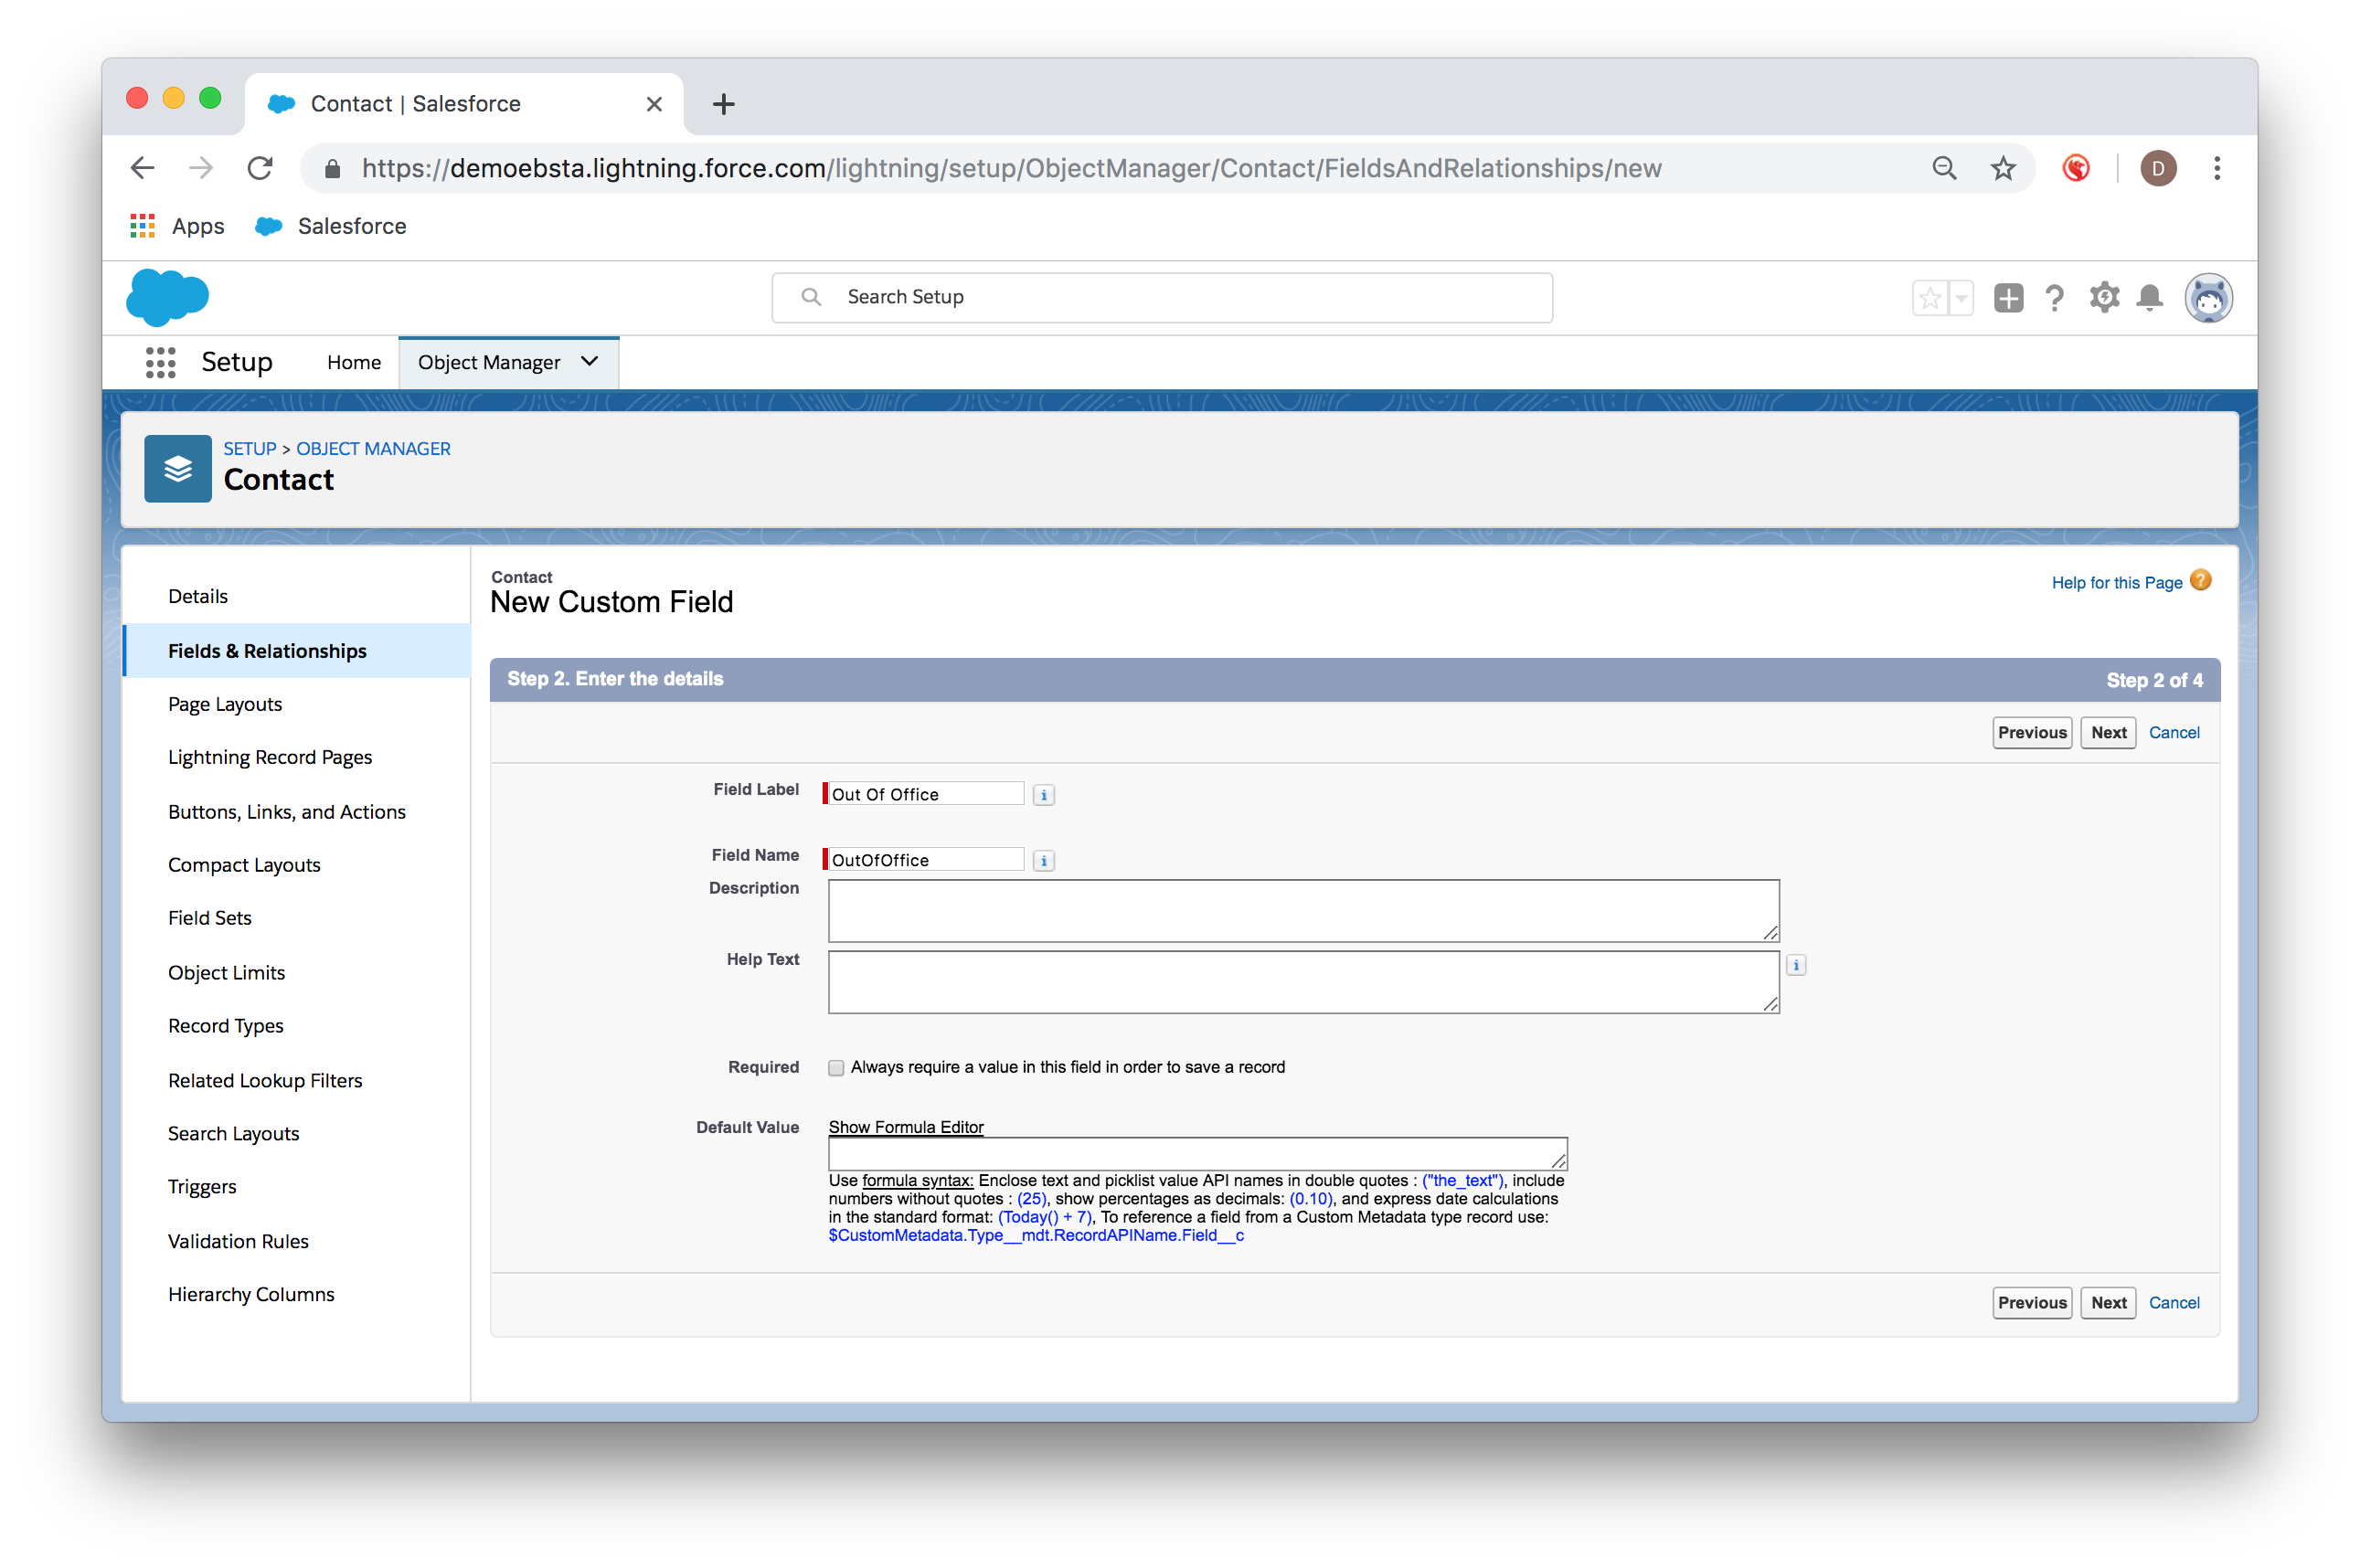This screenshot has height=1568, width=2360.
Task: Click the Help Text info icon
Action: tap(1796, 965)
